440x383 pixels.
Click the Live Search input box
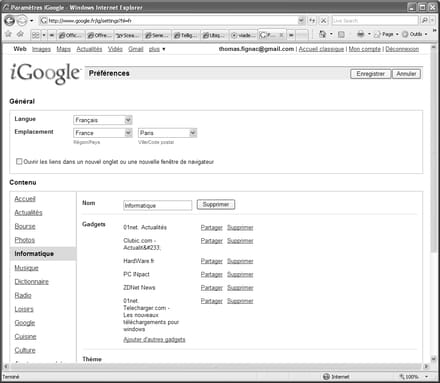click(x=375, y=21)
